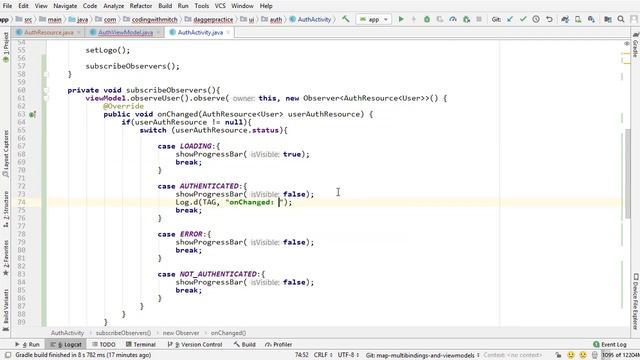Toggle the Favorites tool window

click(x=5, y=258)
